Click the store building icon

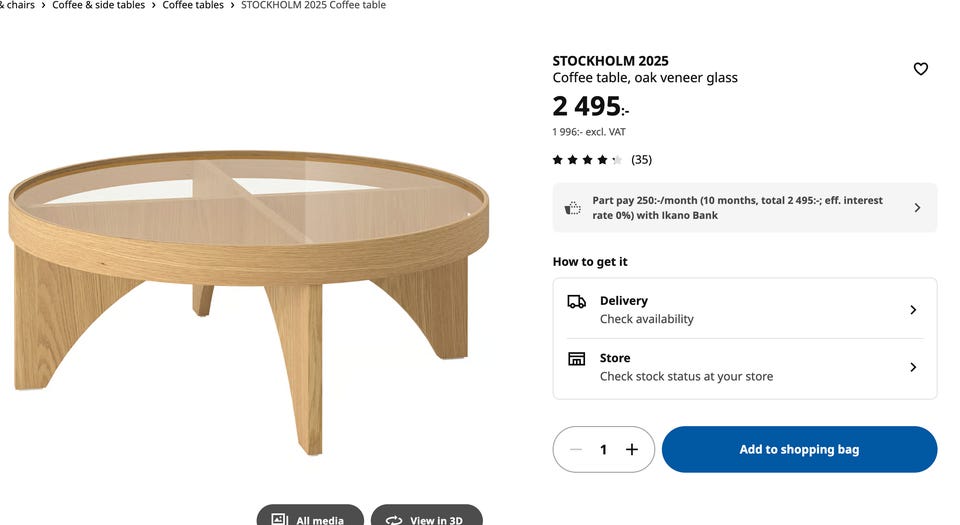point(576,358)
